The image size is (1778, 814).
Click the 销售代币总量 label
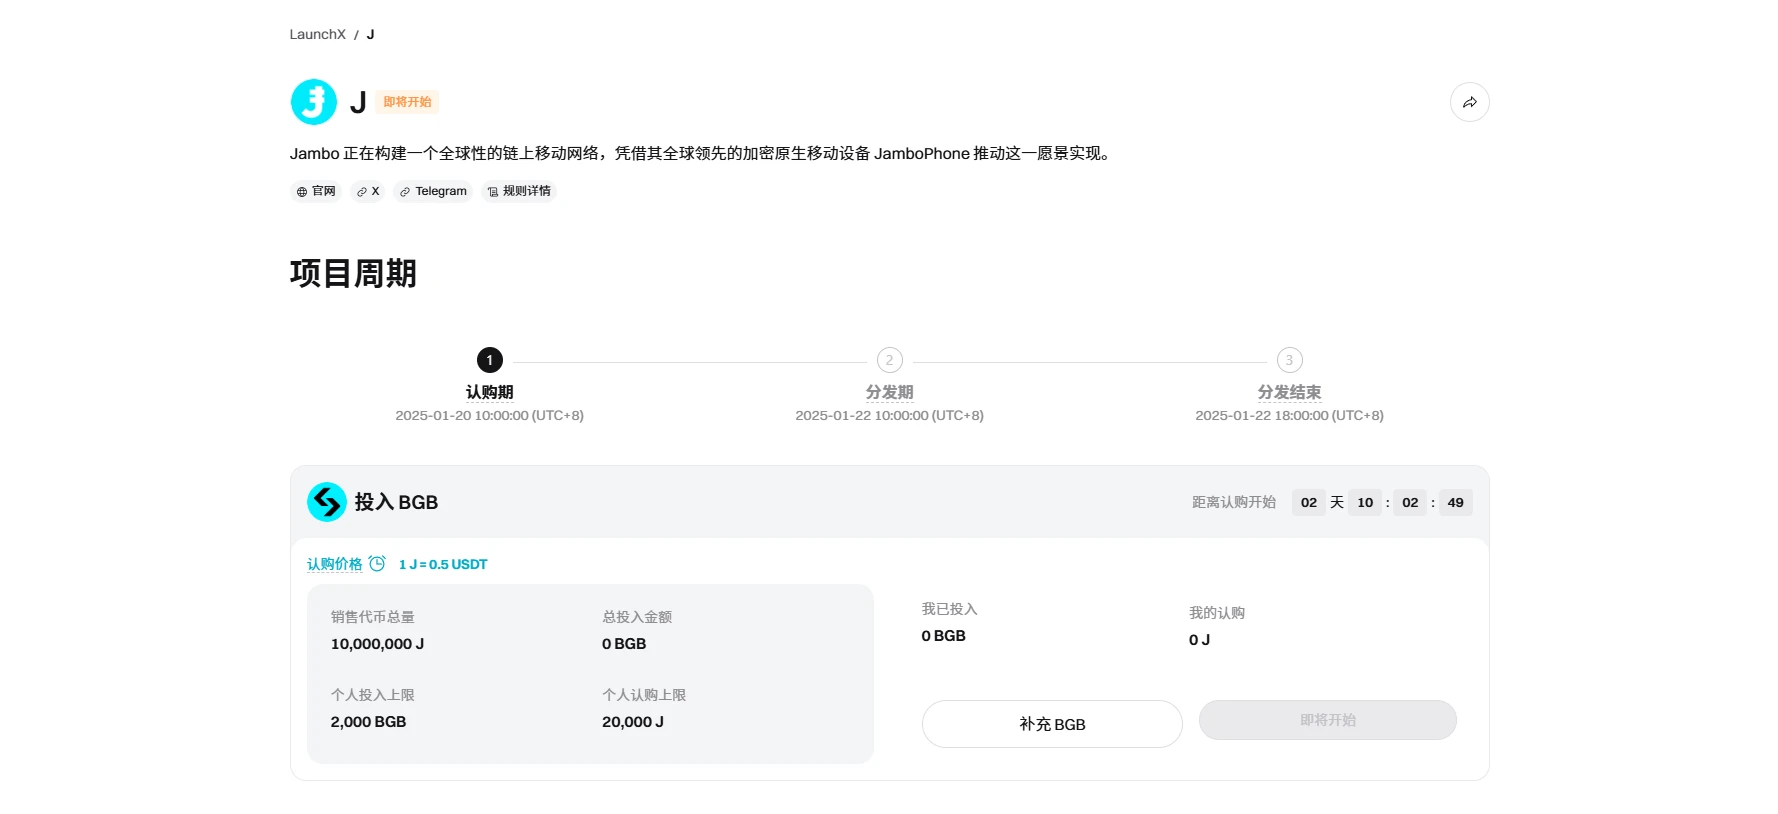coord(373,617)
